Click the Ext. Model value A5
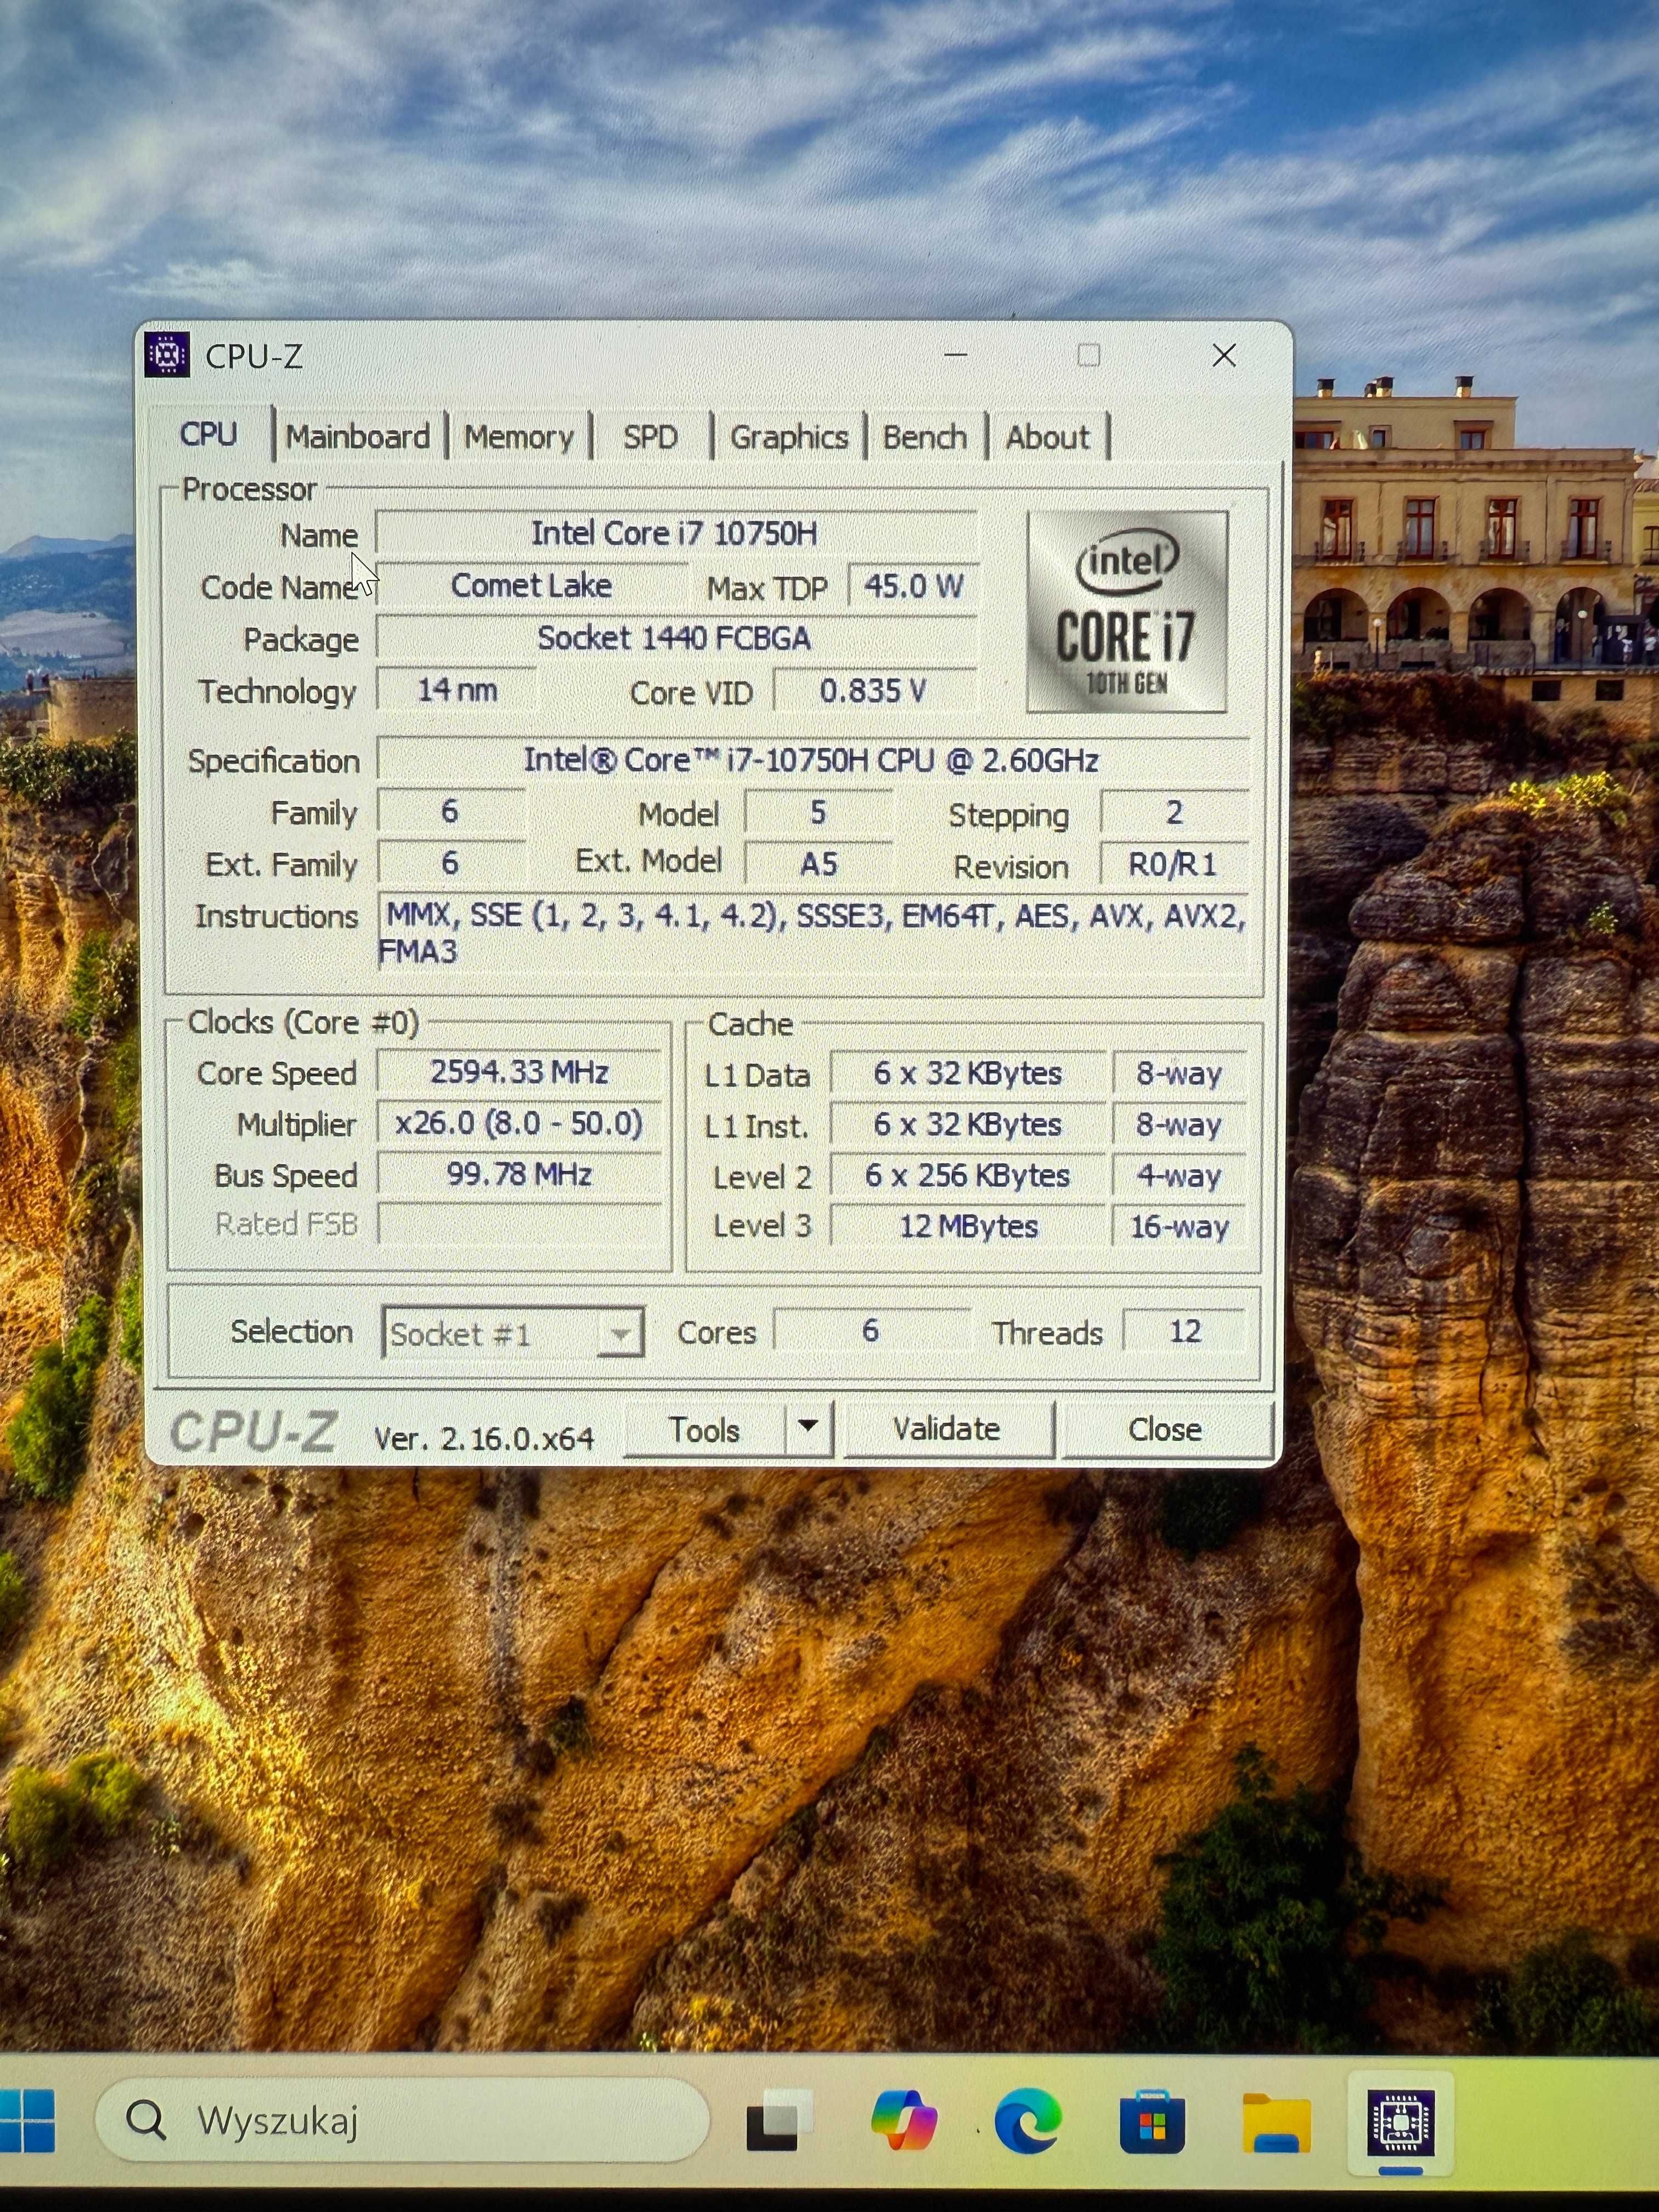1659x2212 pixels. click(819, 864)
